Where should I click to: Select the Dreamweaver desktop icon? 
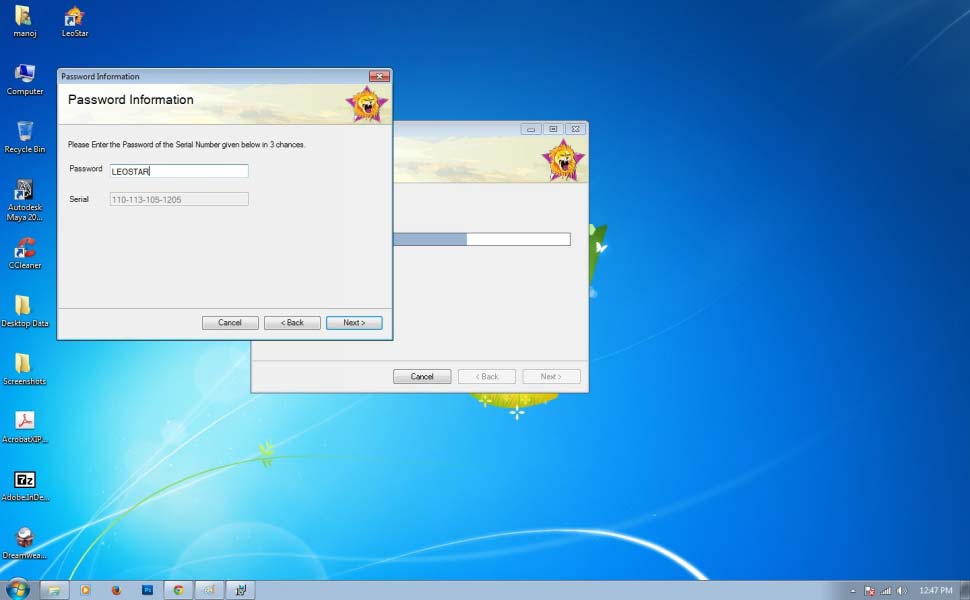point(25,543)
